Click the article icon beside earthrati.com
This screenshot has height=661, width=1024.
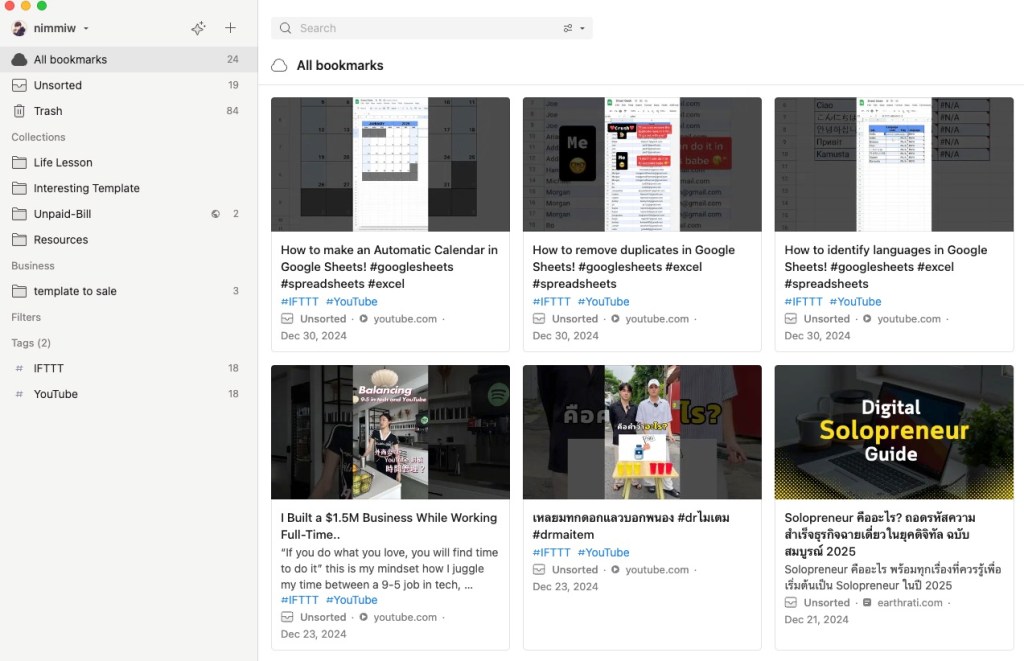point(867,603)
